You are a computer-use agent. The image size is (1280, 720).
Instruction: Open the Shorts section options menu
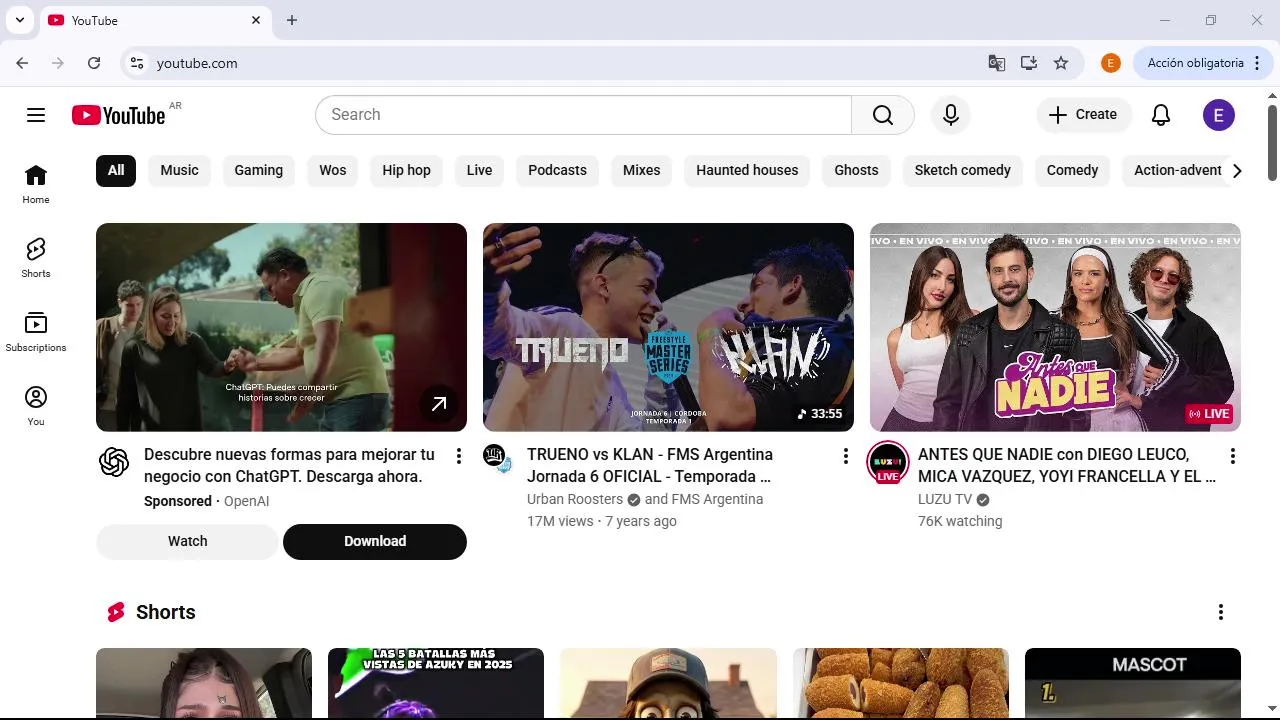coord(1221,612)
